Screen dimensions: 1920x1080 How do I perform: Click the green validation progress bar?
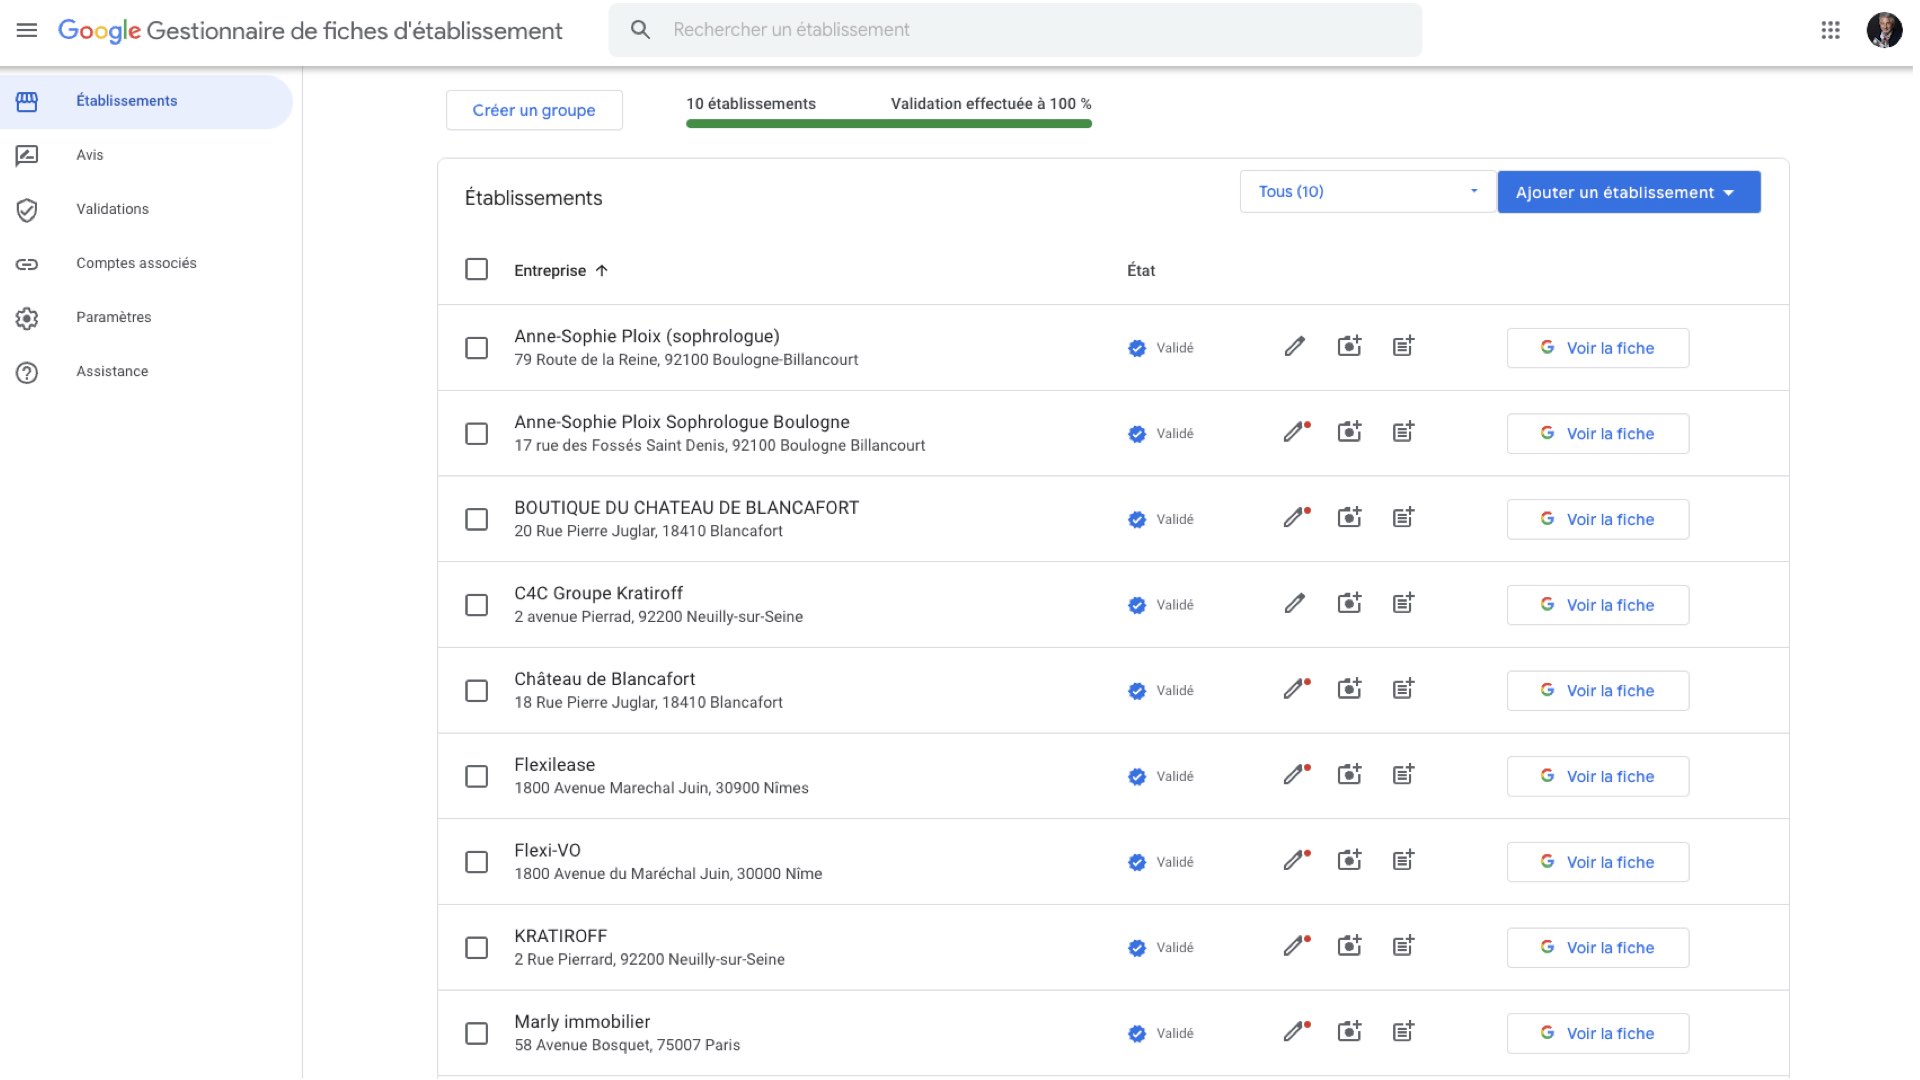coord(889,124)
